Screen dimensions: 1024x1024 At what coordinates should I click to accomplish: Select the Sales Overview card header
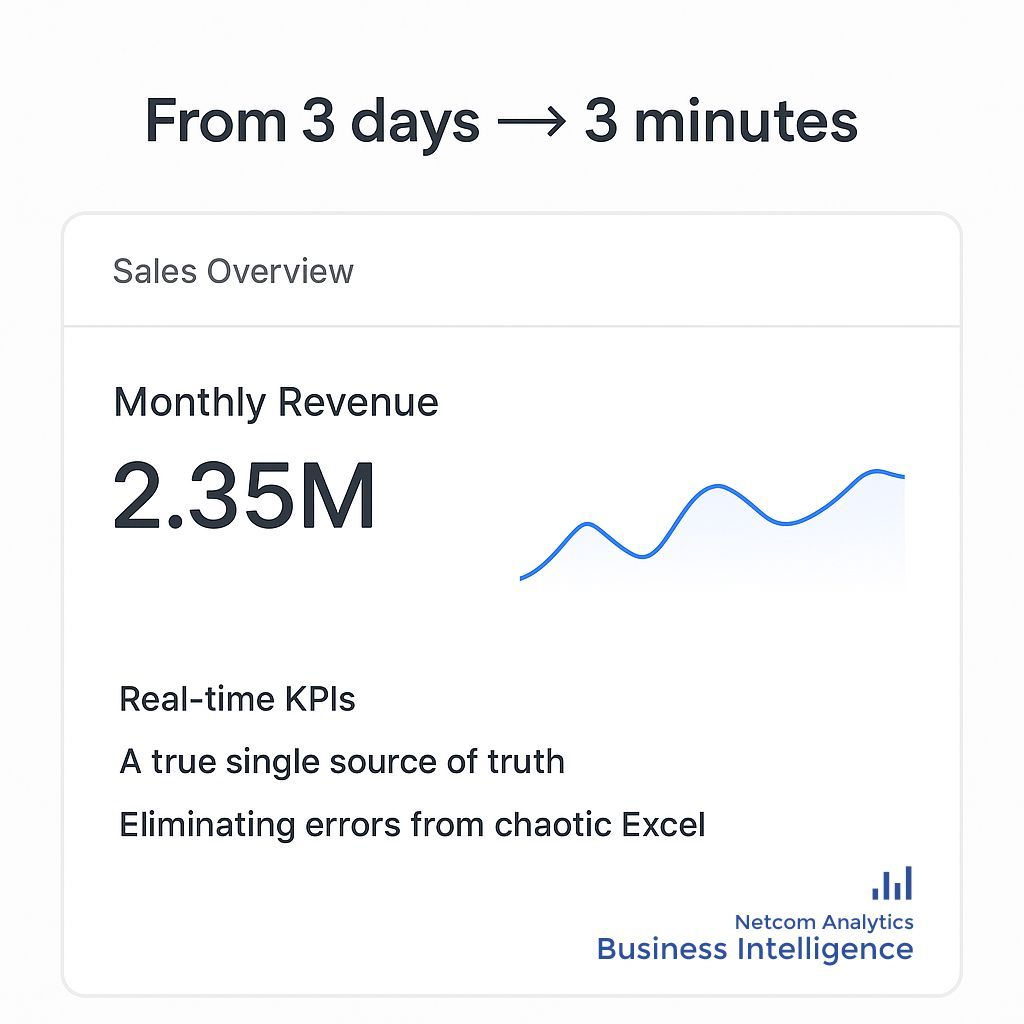coord(233,271)
